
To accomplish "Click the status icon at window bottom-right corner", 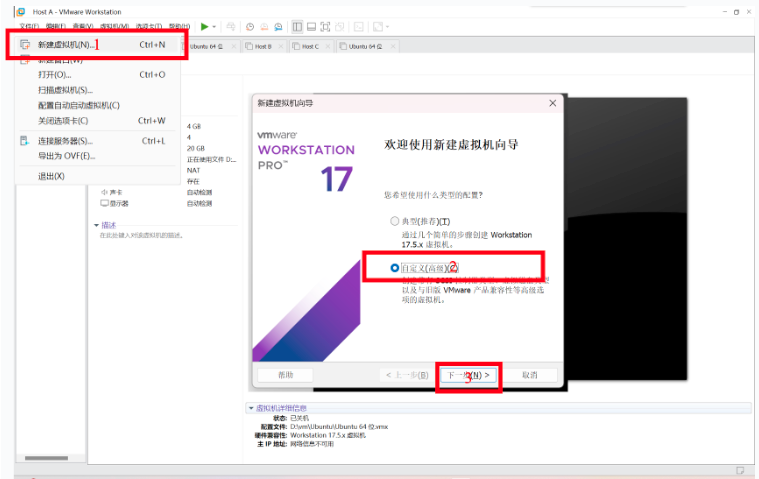I will coord(740,470).
